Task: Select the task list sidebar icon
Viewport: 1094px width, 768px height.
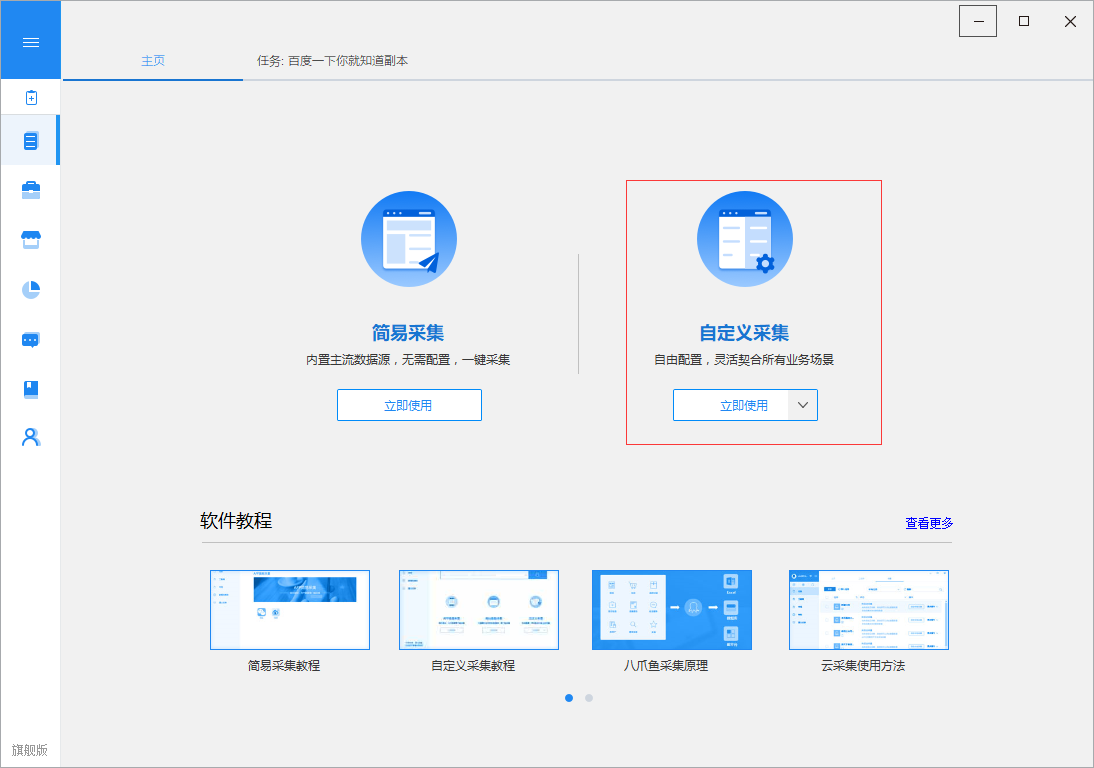Action: tap(31, 141)
